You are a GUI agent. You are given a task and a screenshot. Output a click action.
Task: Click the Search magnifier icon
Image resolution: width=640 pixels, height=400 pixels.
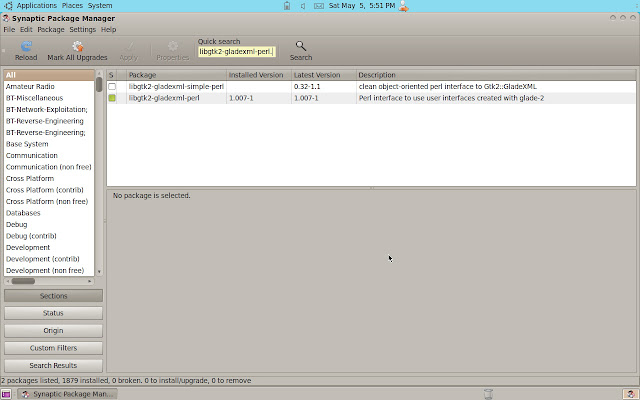tap(301, 46)
